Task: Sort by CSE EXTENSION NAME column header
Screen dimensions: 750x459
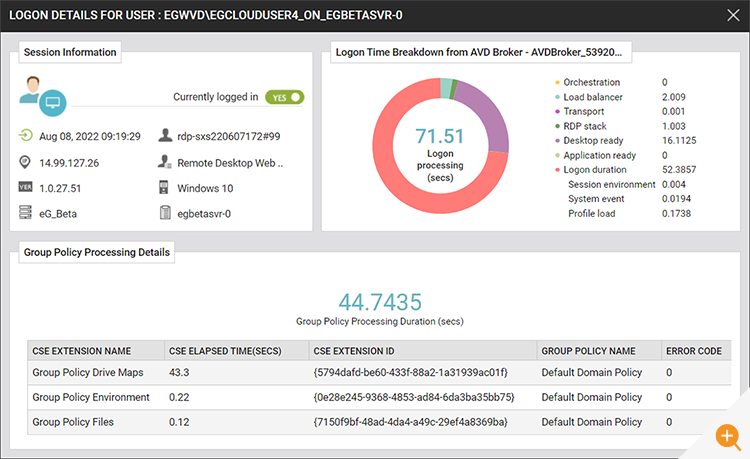Action: [96, 351]
